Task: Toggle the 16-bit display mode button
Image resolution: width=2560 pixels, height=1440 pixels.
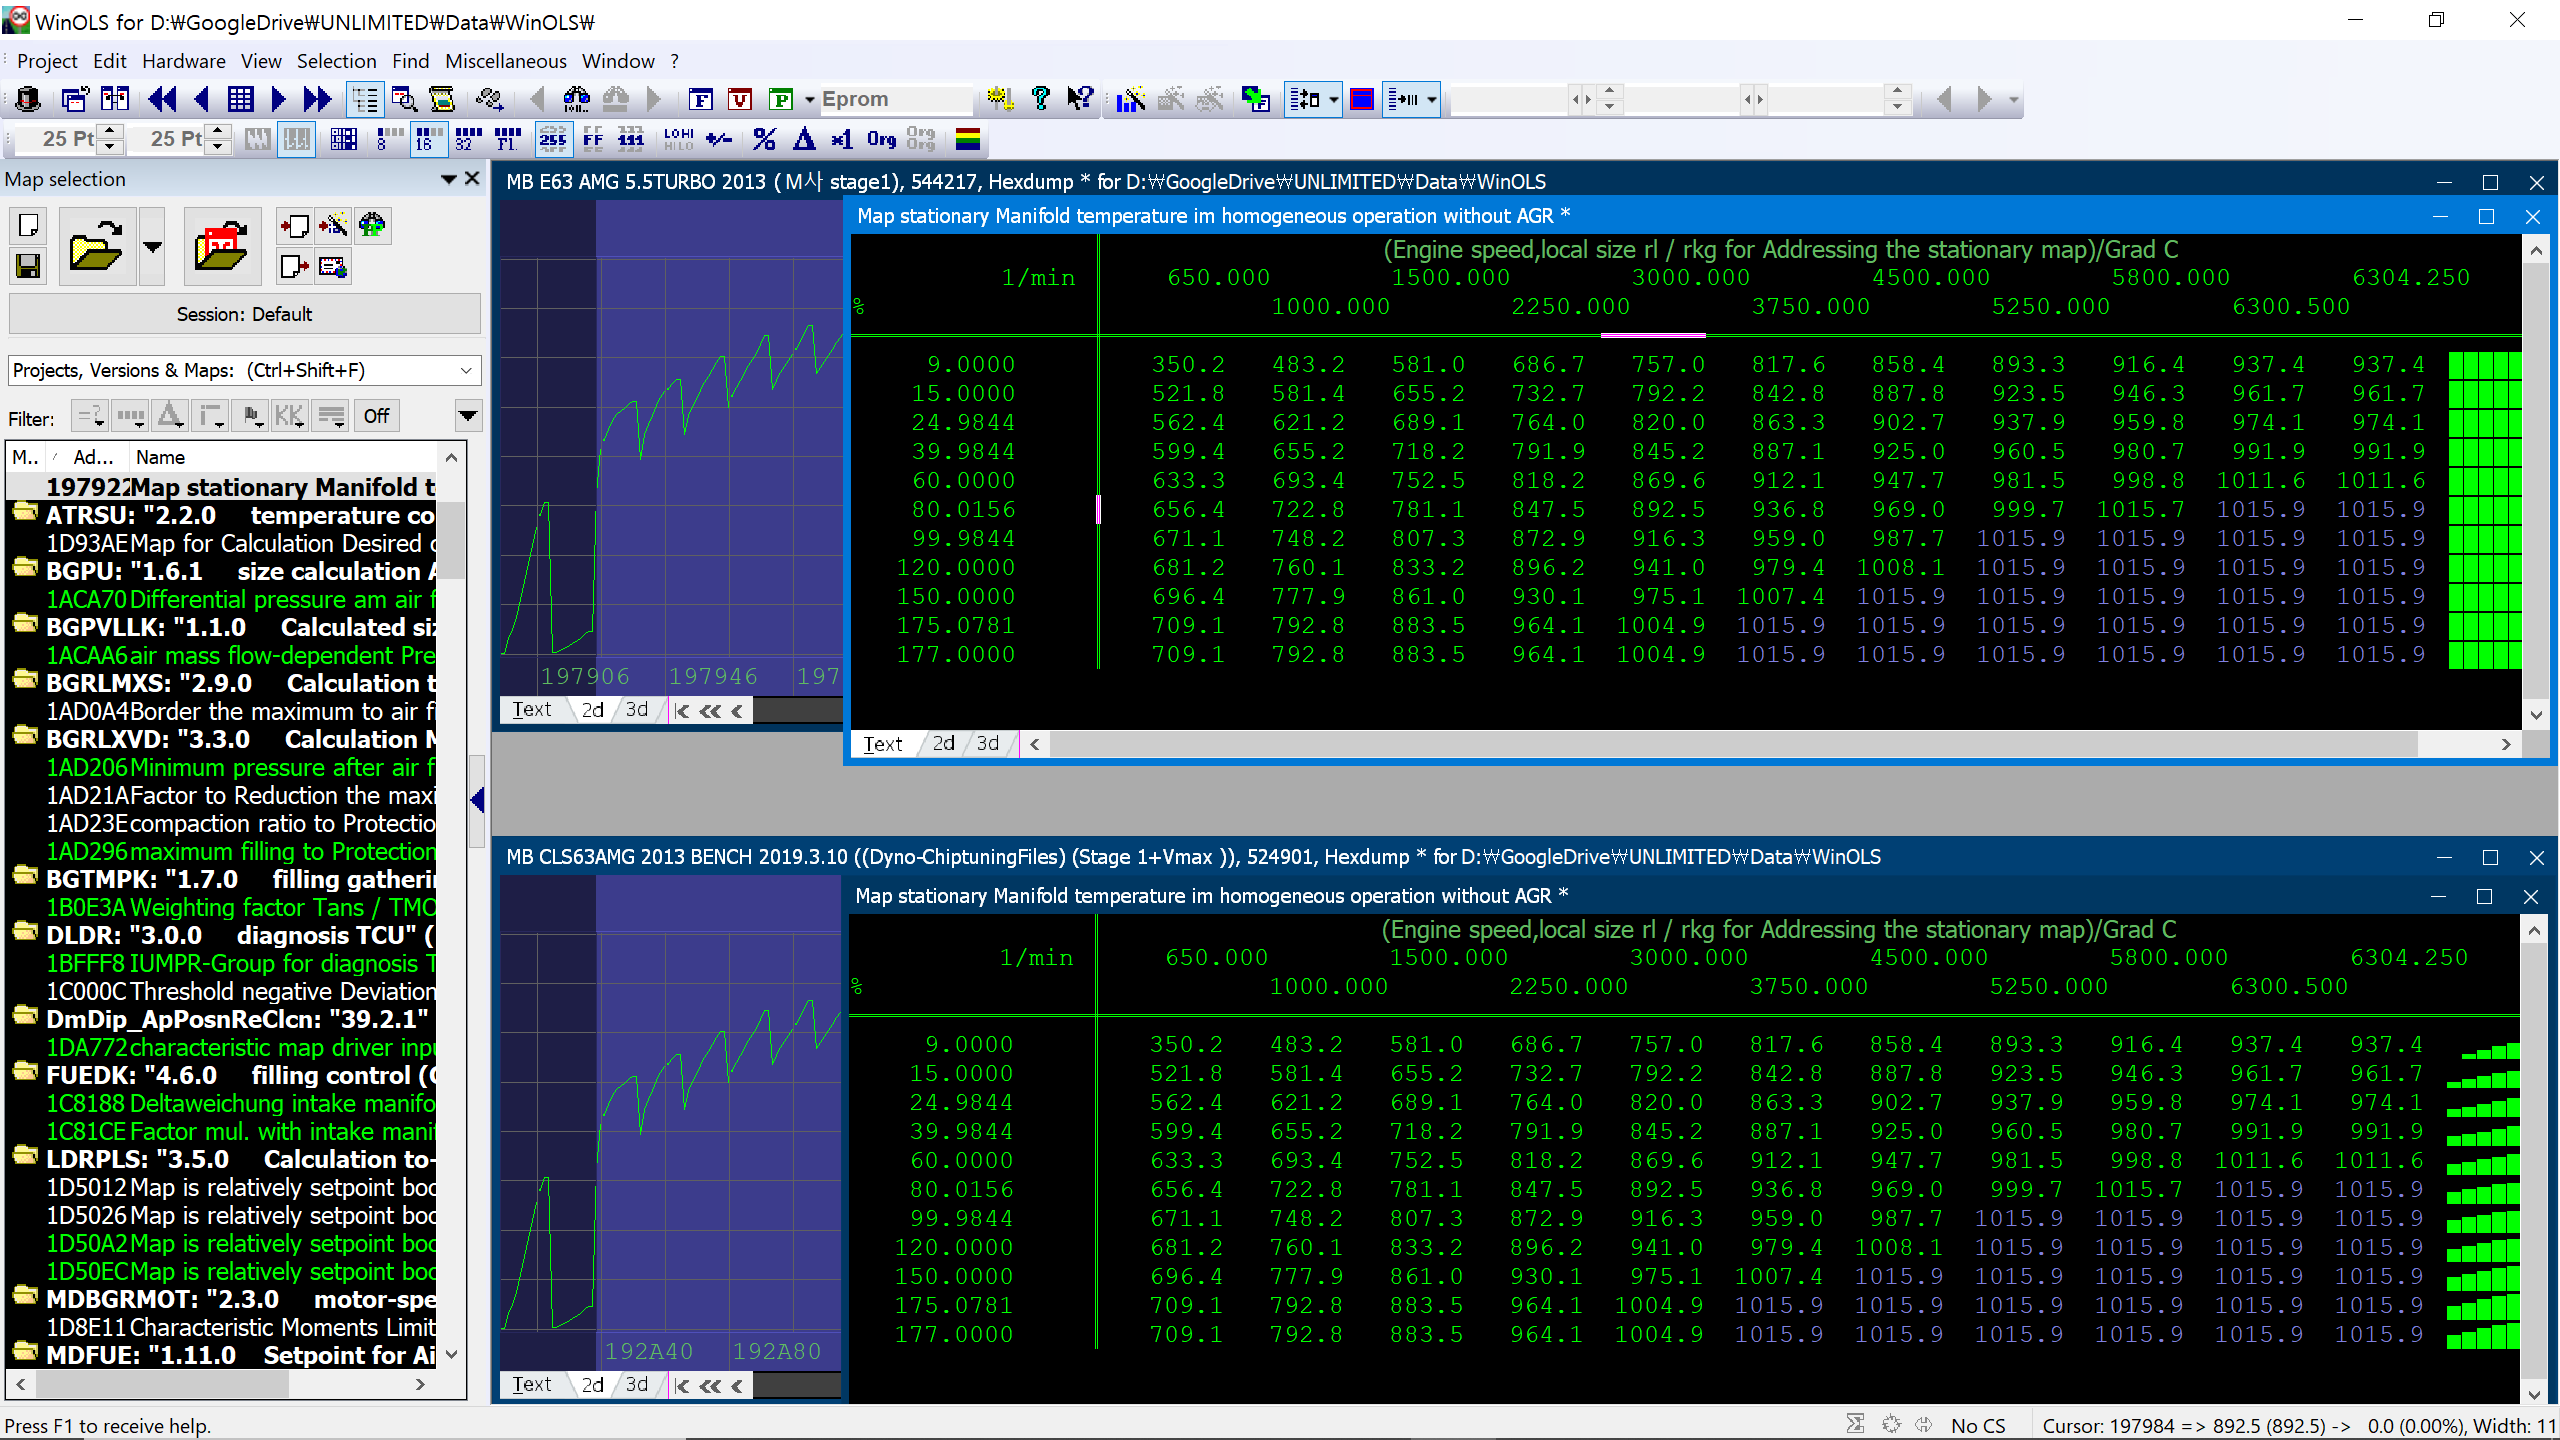Action: pyautogui.click(x=429, y=139)
